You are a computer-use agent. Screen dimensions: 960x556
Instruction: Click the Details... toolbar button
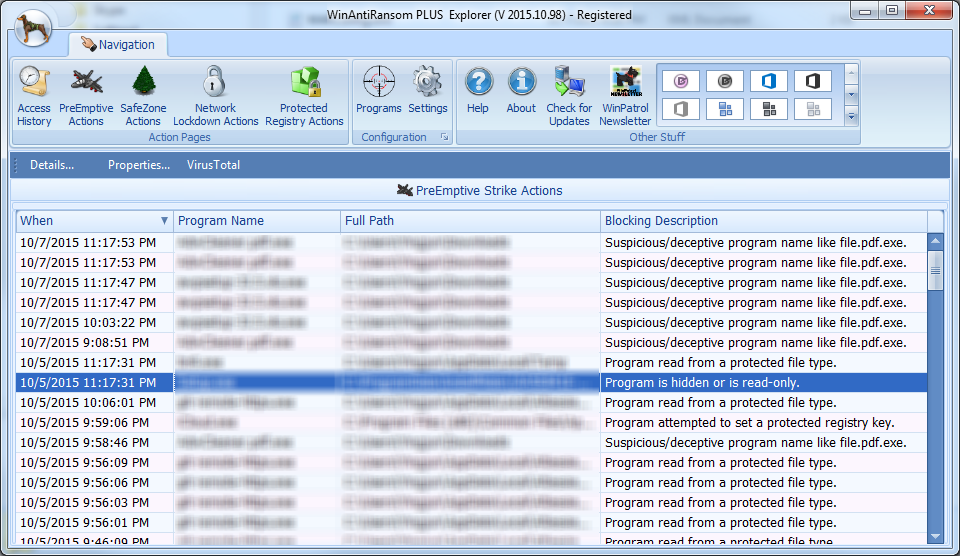(52, 165)
